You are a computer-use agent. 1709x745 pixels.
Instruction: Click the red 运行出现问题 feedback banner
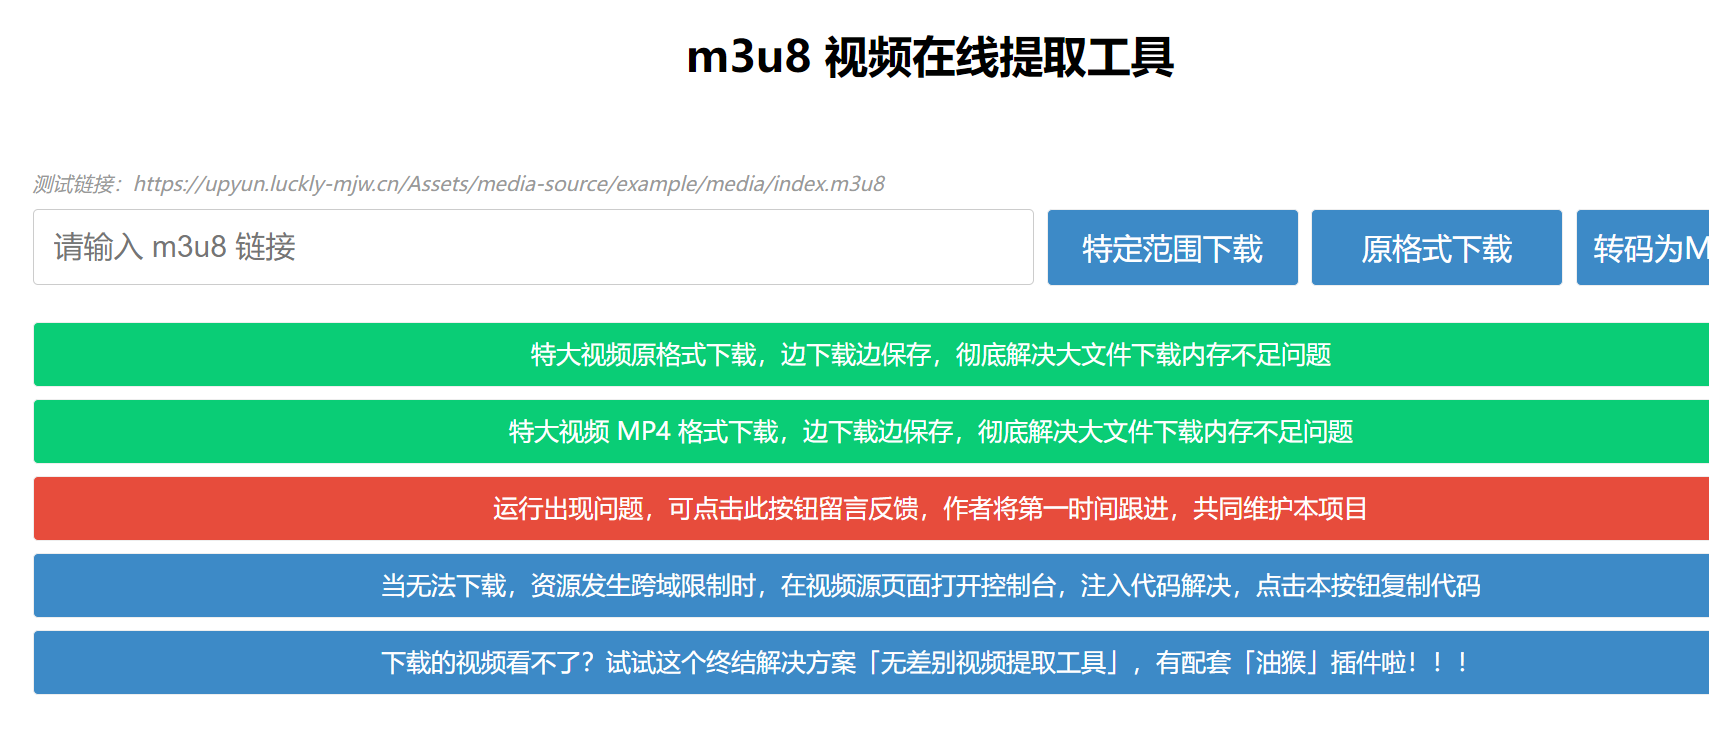[871, 508]
